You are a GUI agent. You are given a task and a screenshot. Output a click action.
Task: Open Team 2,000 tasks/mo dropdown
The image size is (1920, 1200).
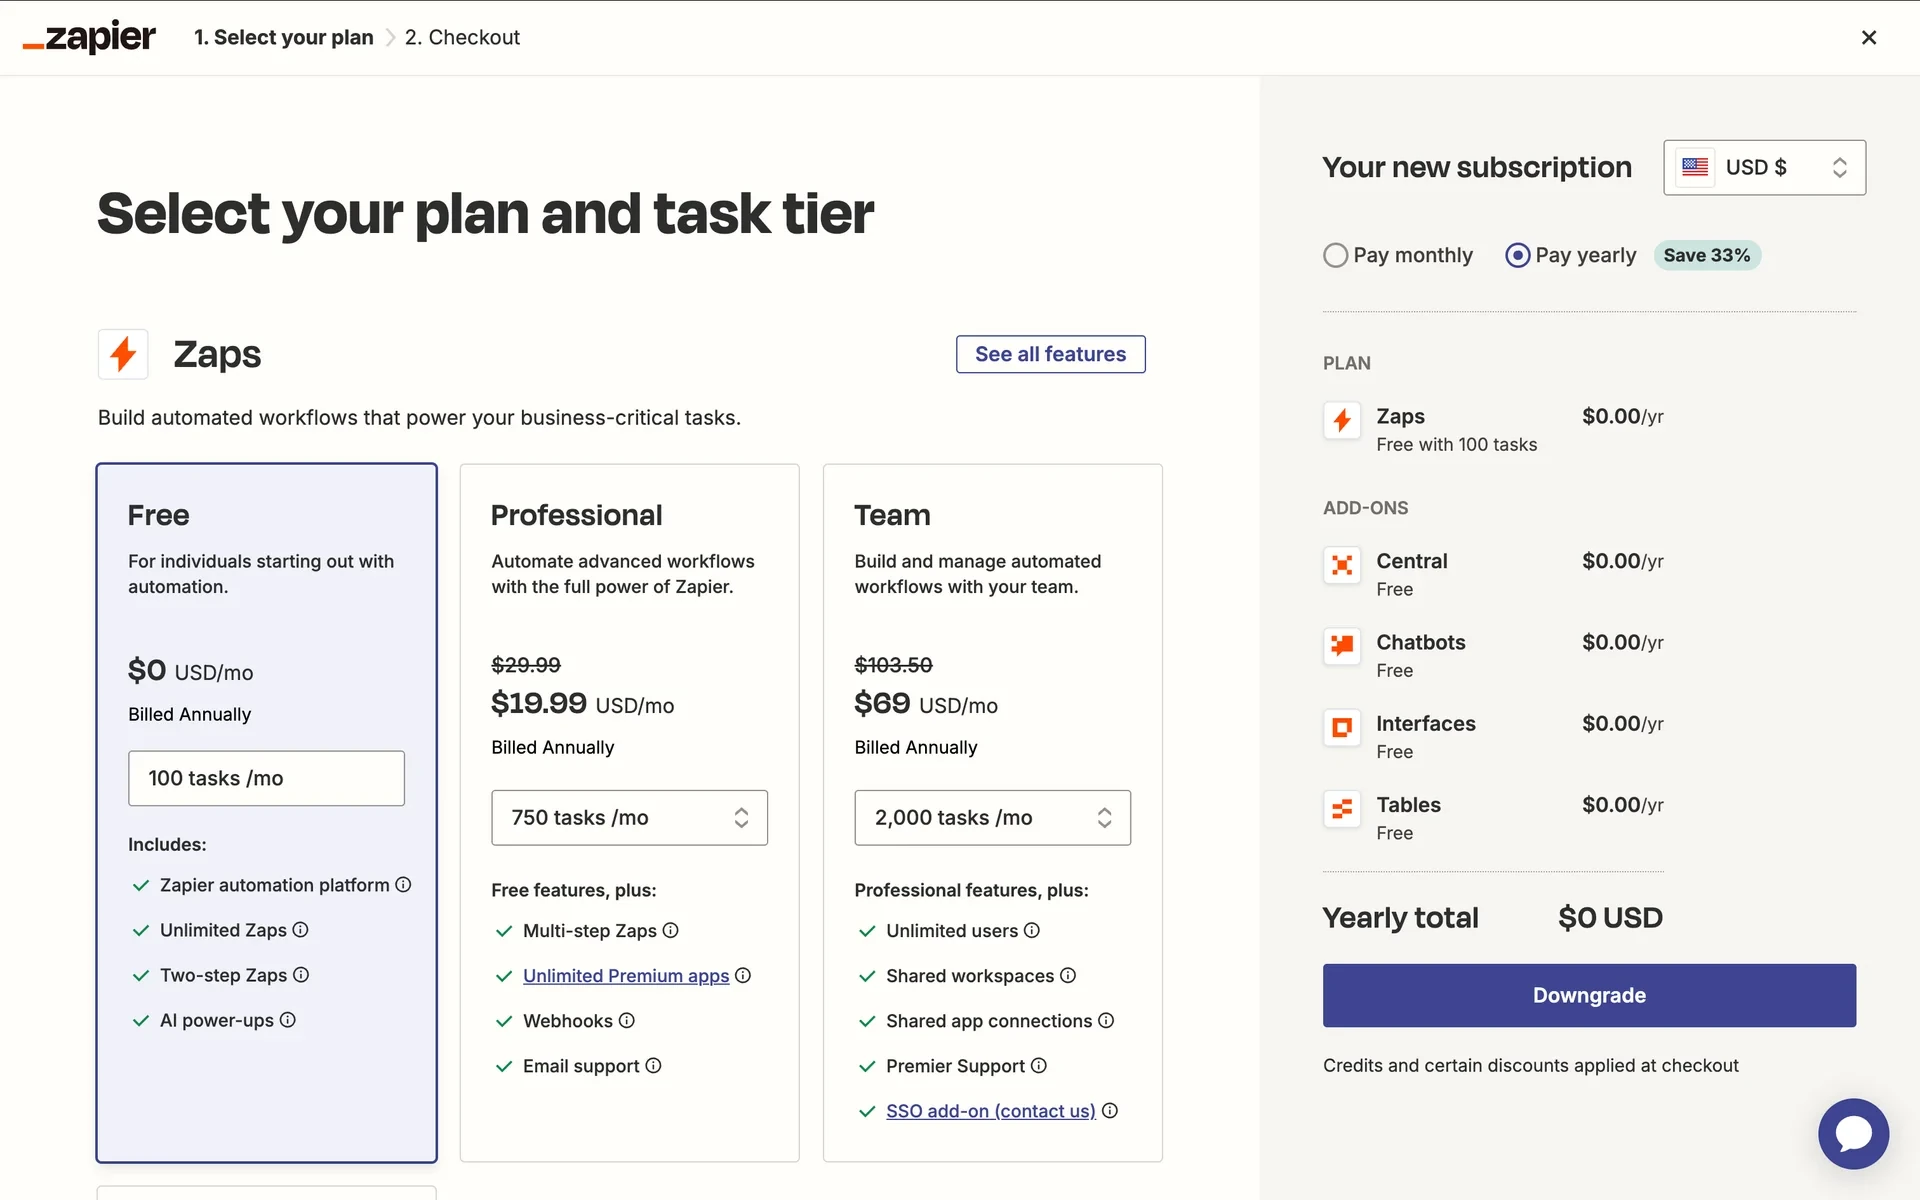[x=992, y=818]
